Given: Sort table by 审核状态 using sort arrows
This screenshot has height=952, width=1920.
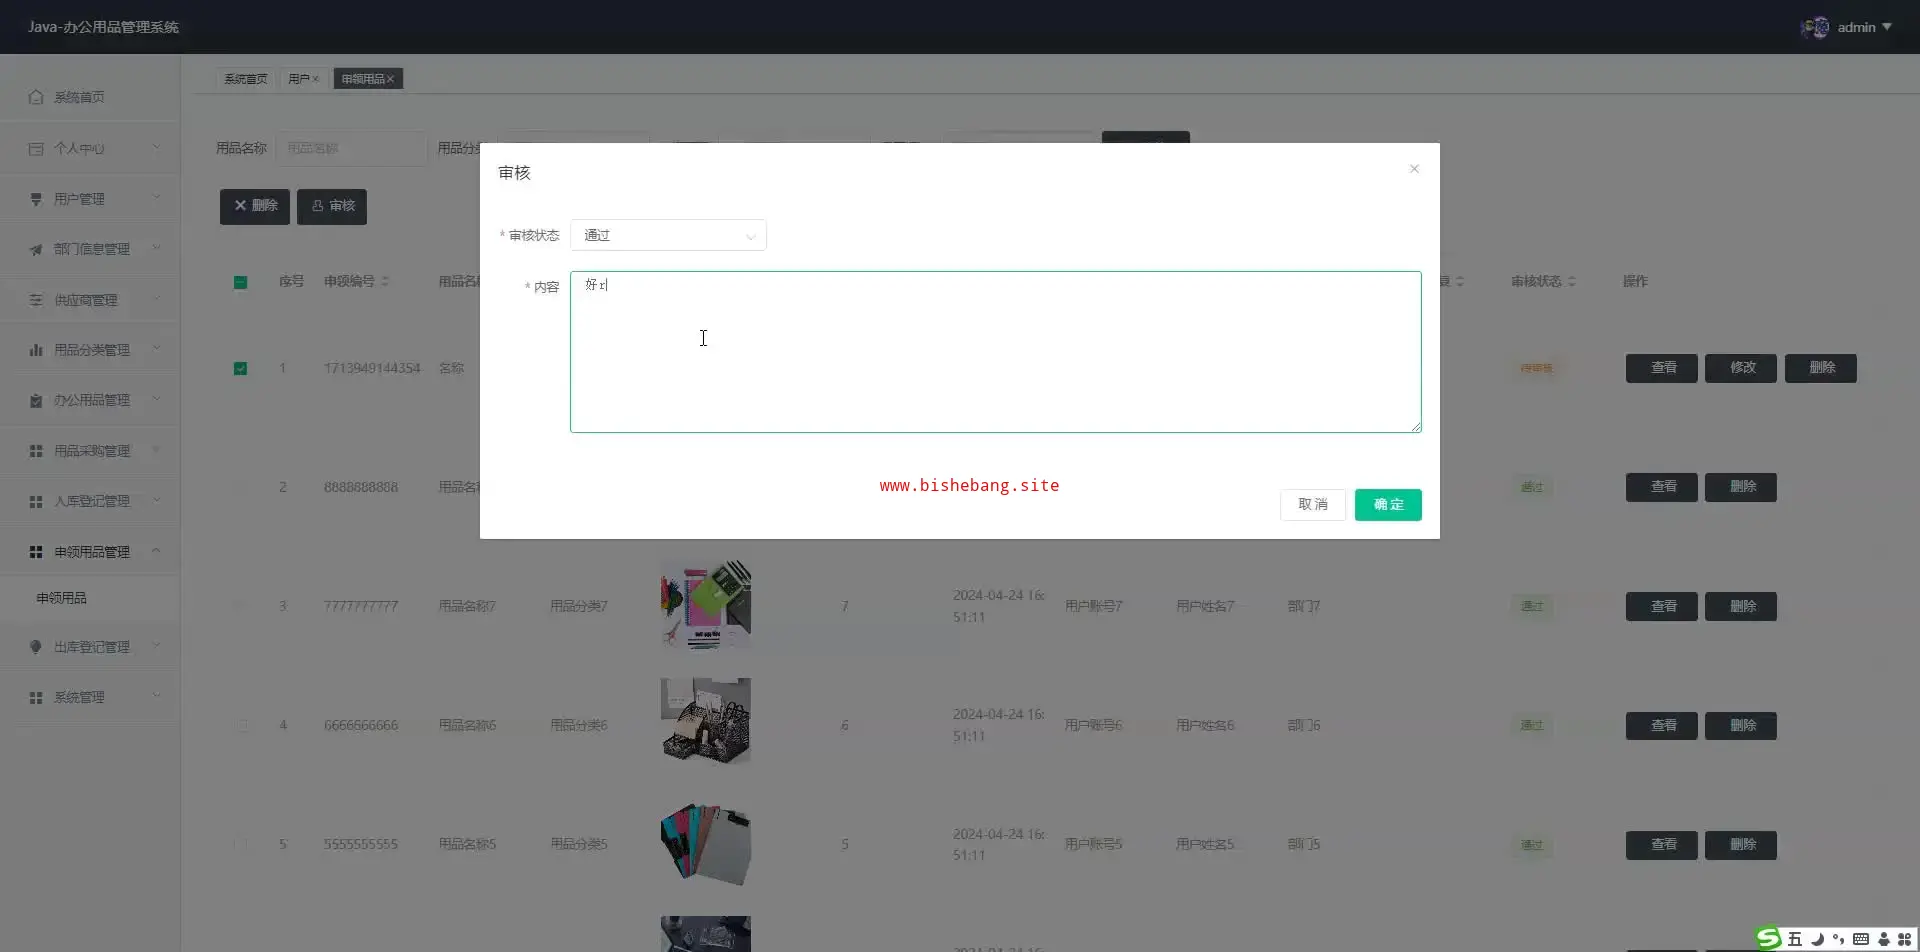Looking at the screenshot, I should [x=1571, y=281].
